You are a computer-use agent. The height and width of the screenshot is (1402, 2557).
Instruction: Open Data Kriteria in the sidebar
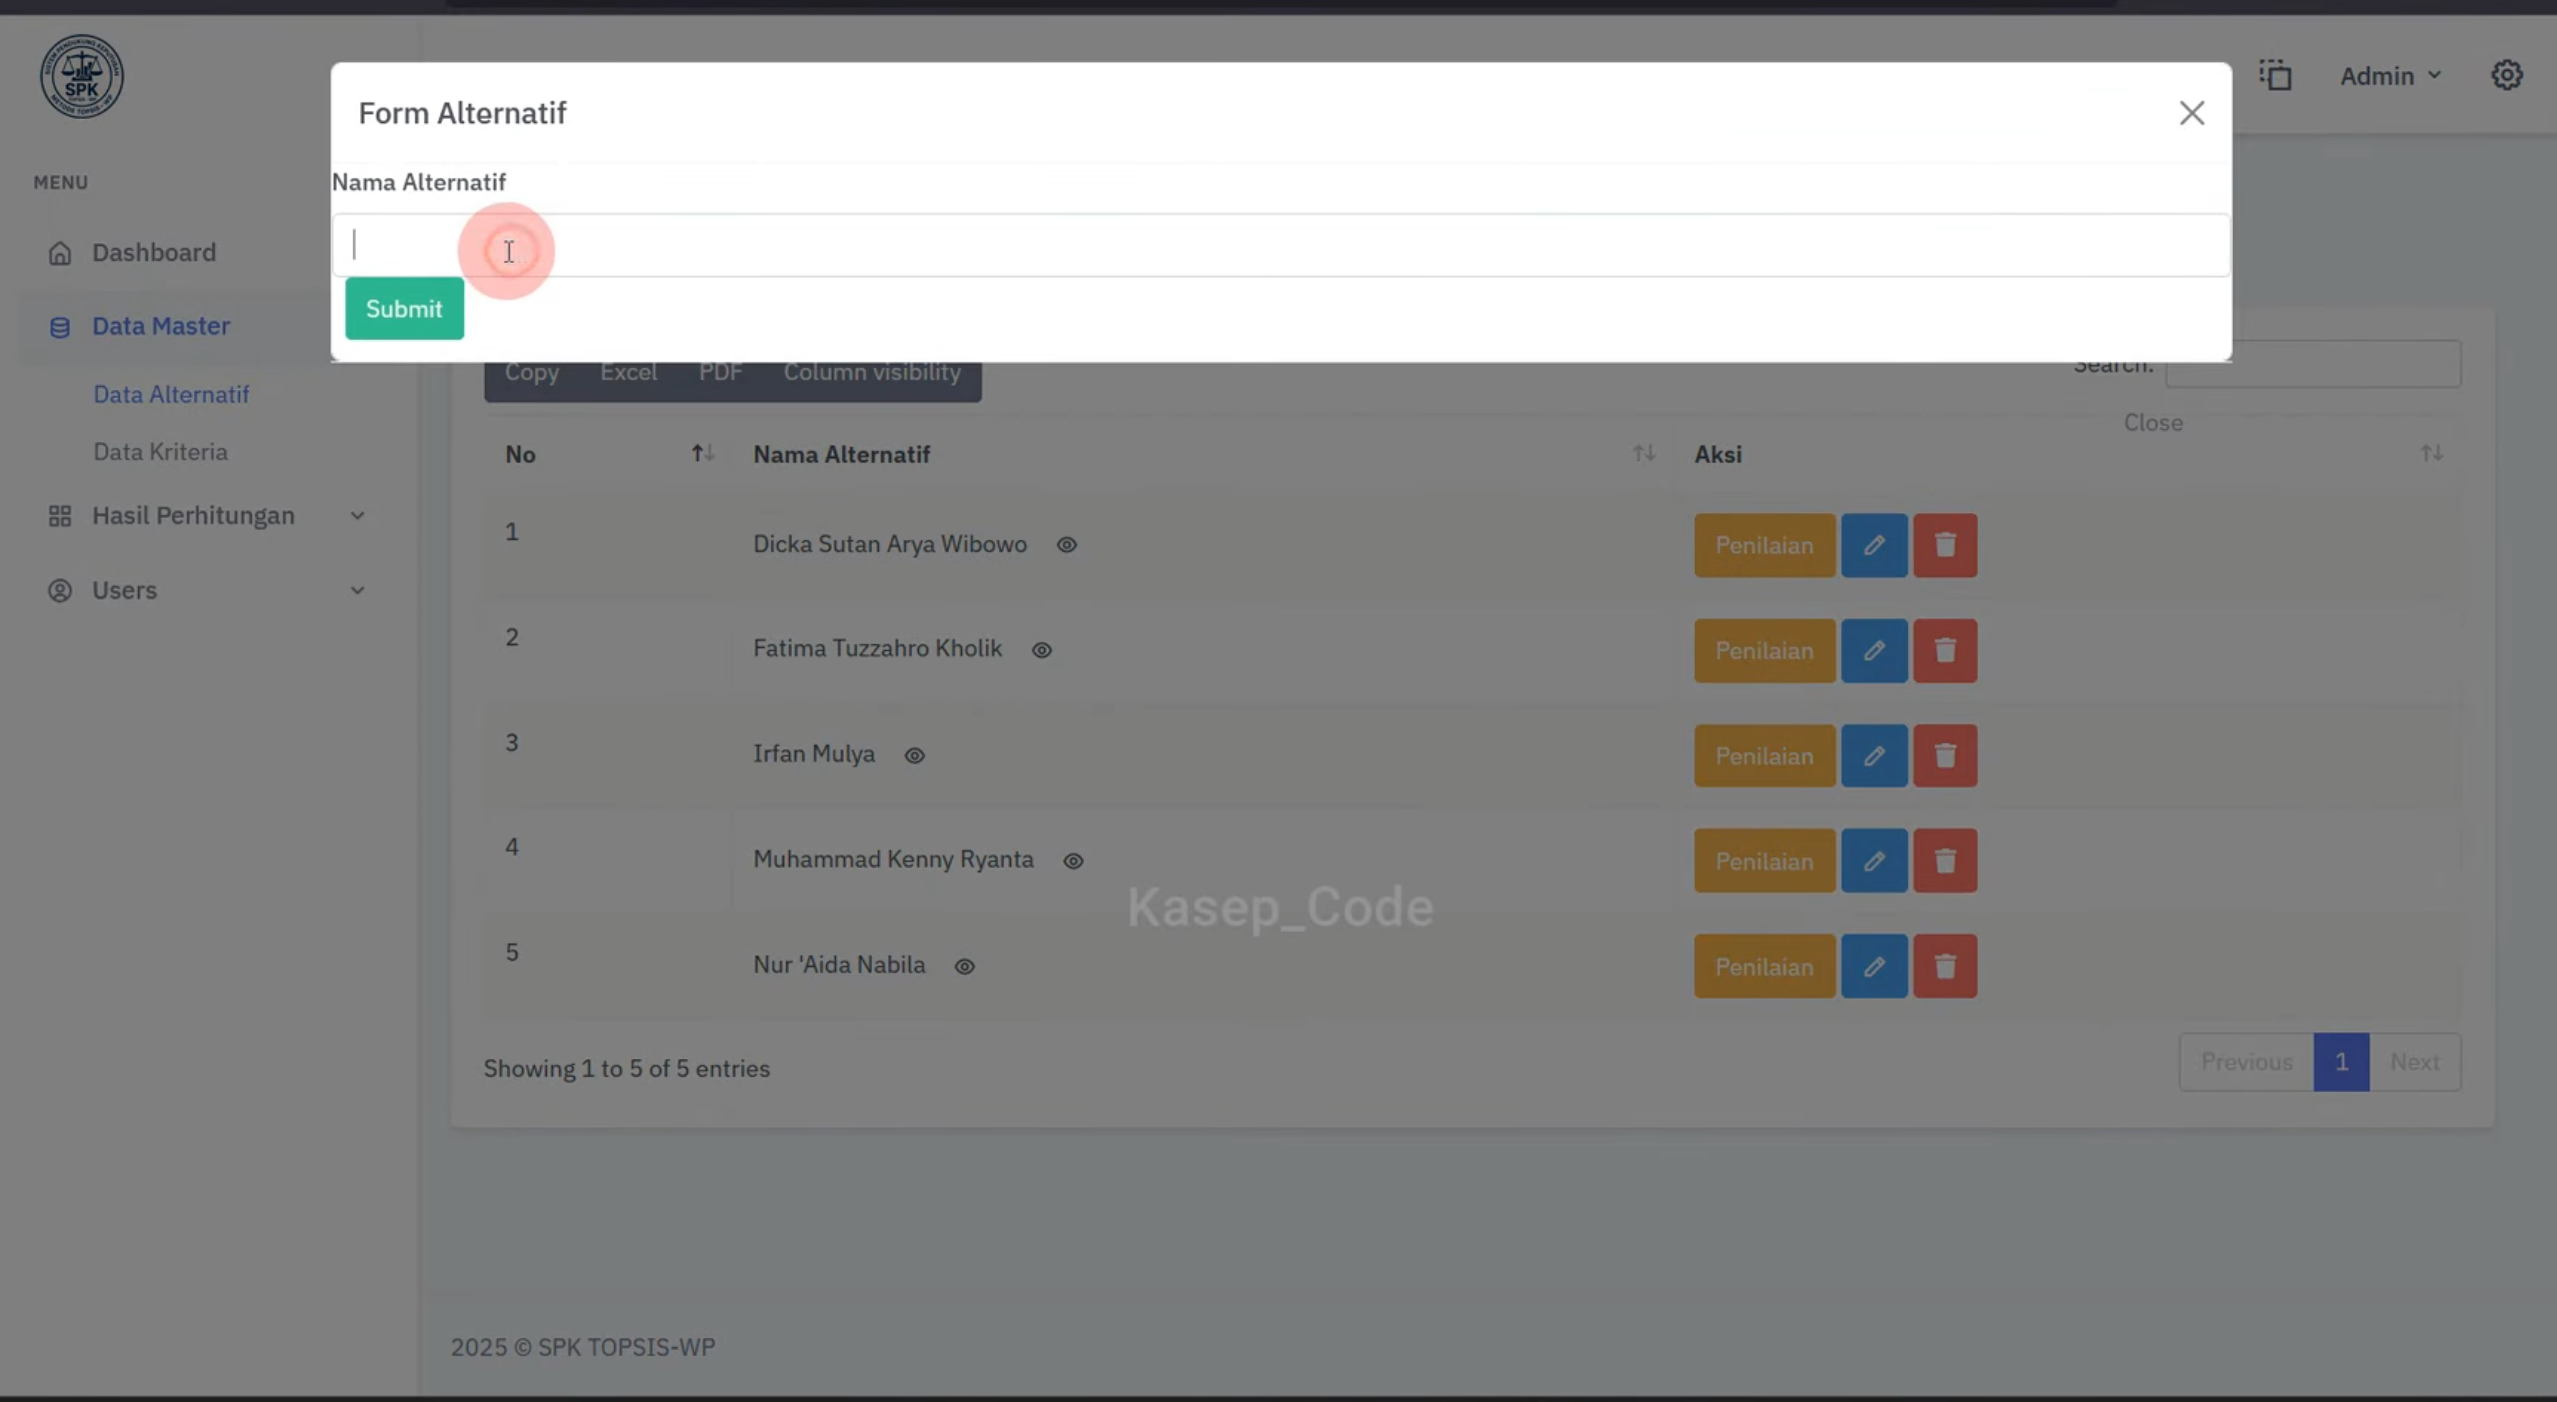point(160,452)
